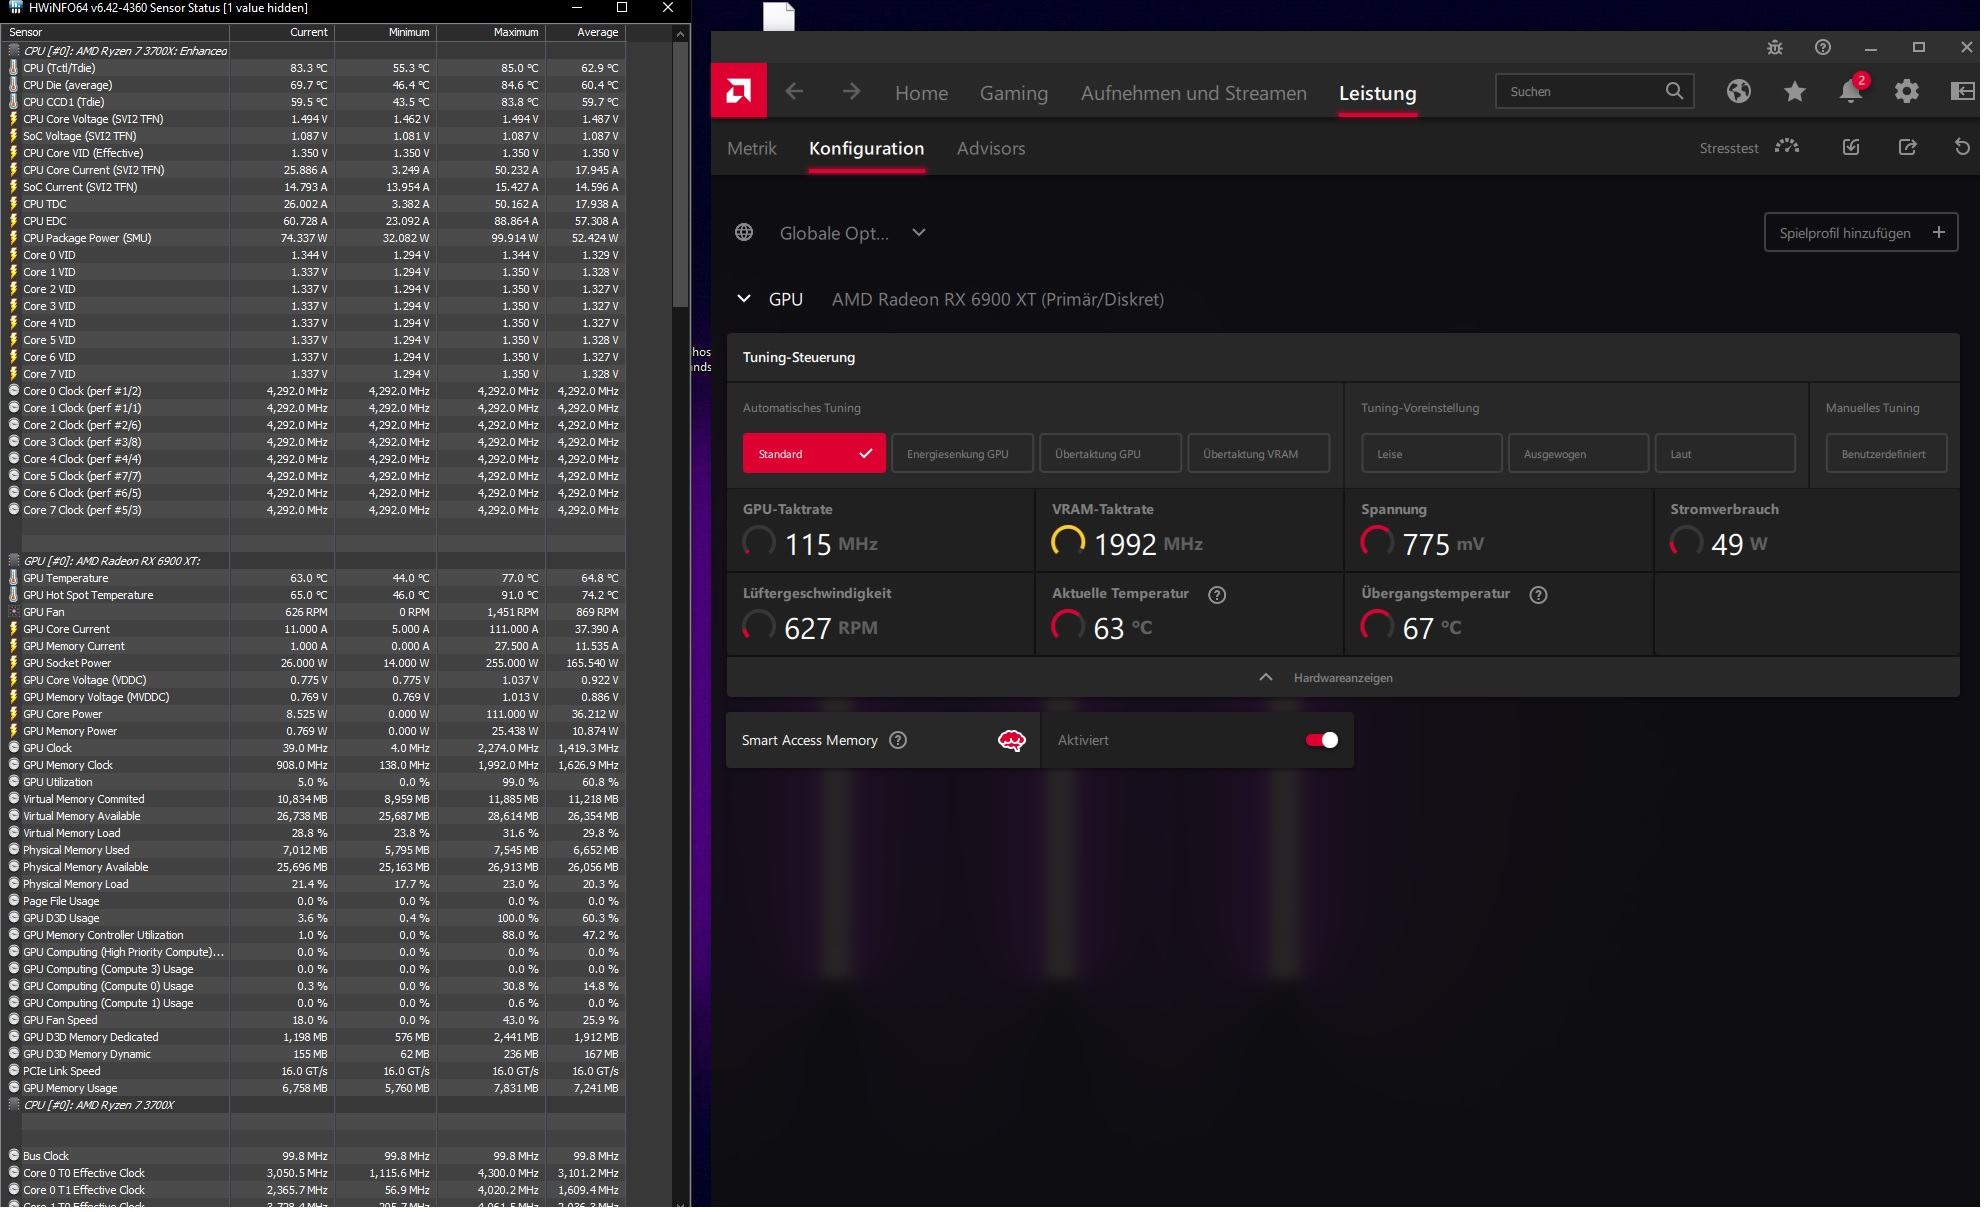Collapse the GPU section chevron

[745, 299]
